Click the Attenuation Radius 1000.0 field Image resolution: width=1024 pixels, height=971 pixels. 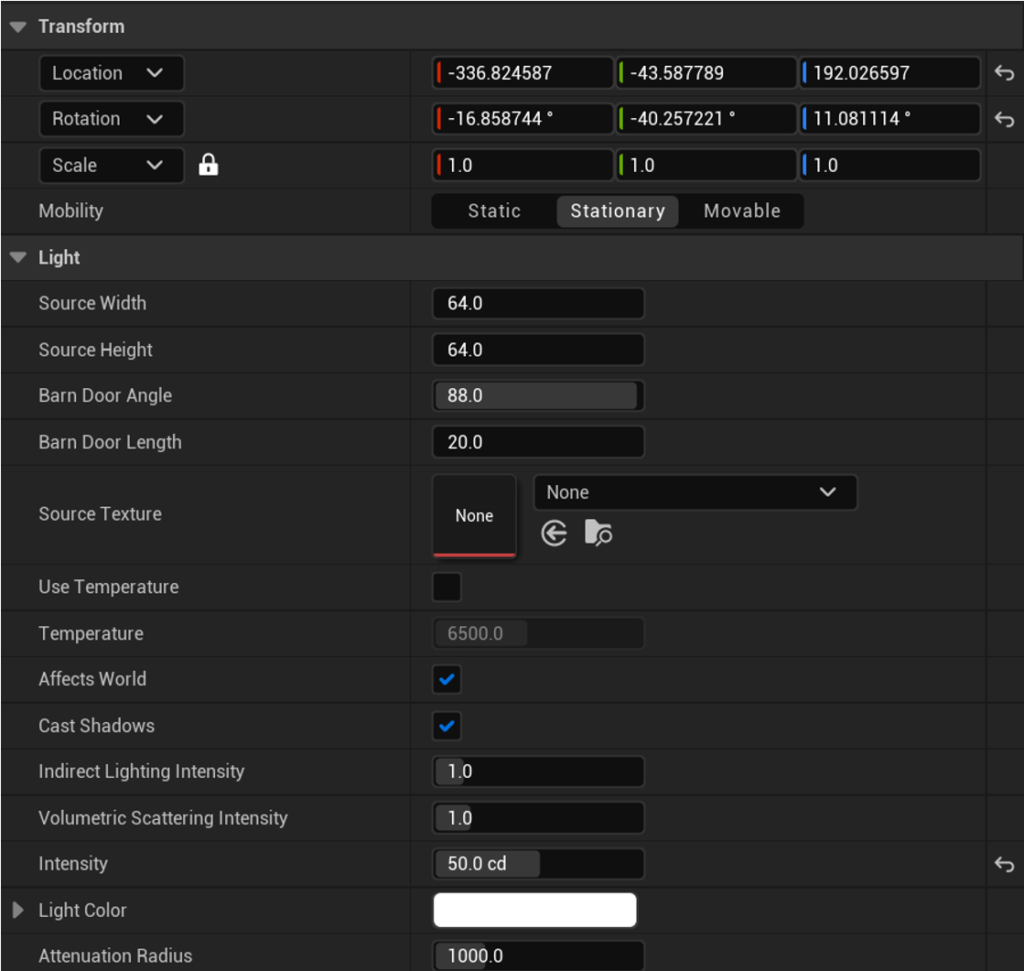(x=538, y=956)
